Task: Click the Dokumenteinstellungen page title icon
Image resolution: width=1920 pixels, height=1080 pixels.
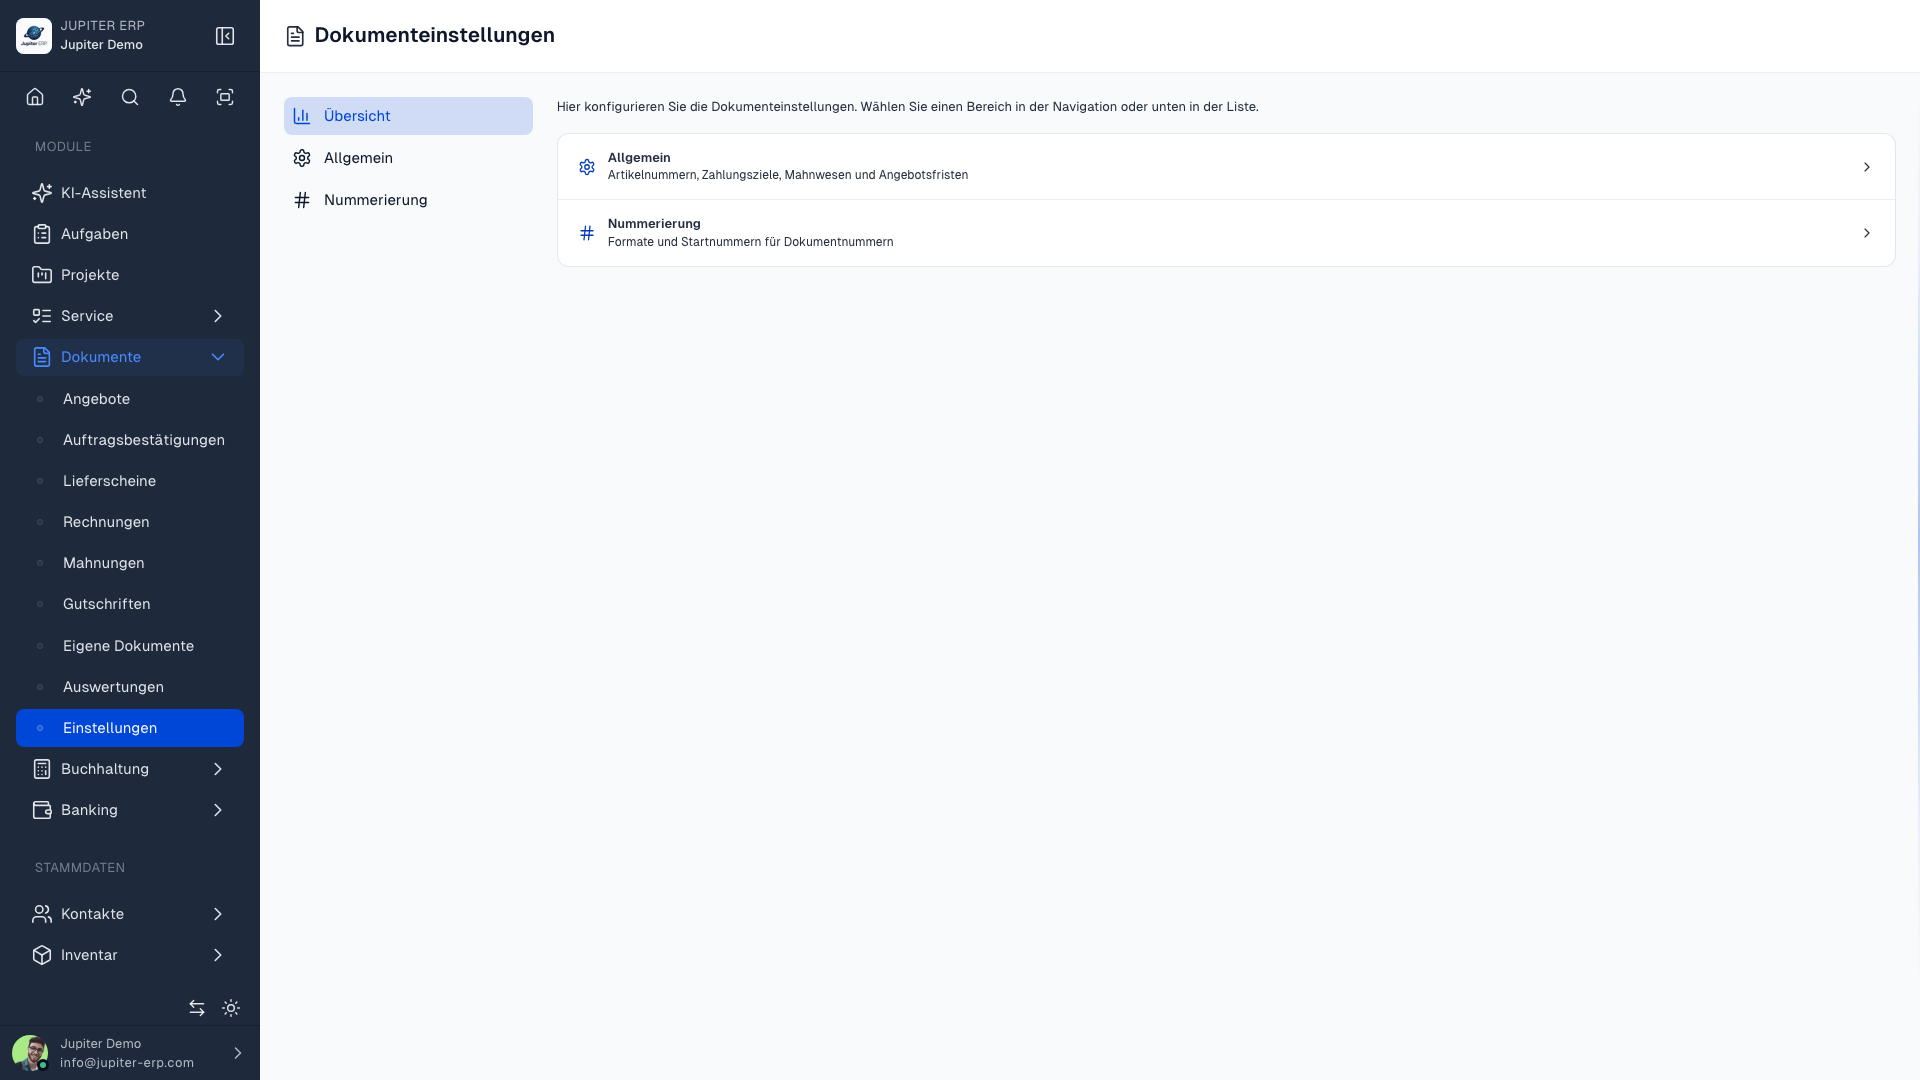Action: coord(295,36)
